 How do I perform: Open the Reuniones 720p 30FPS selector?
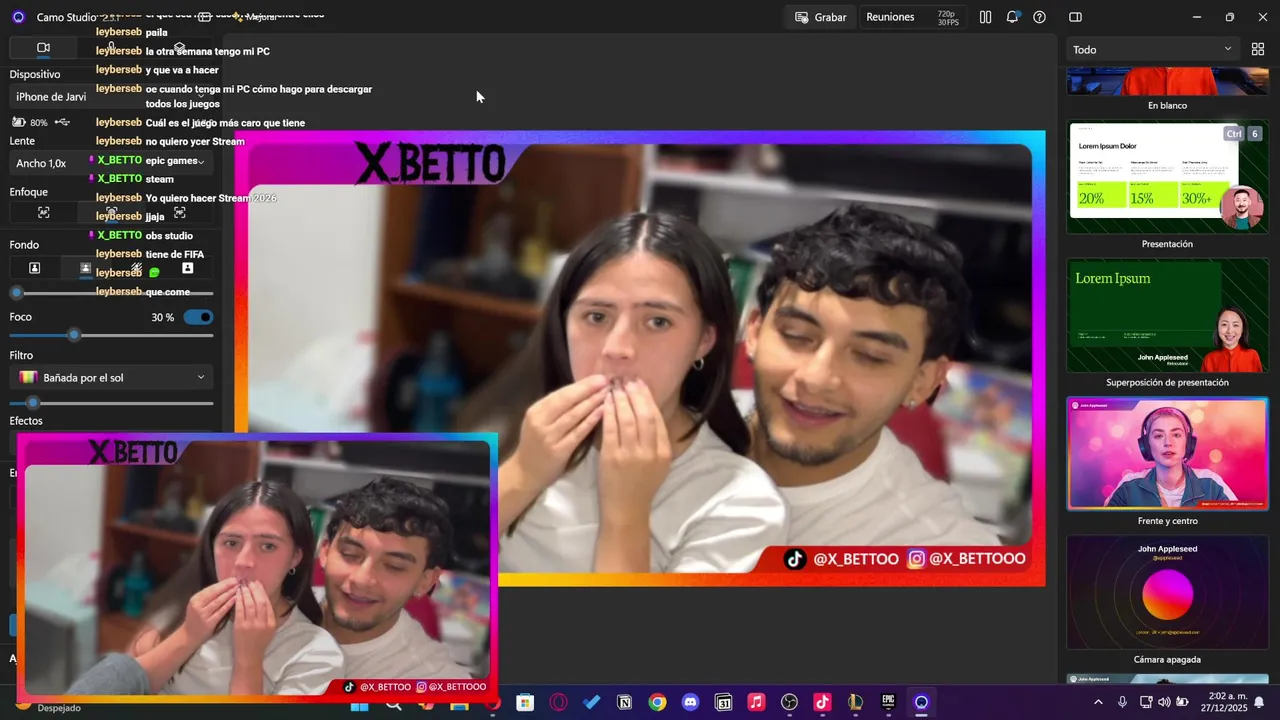(912, 17)
